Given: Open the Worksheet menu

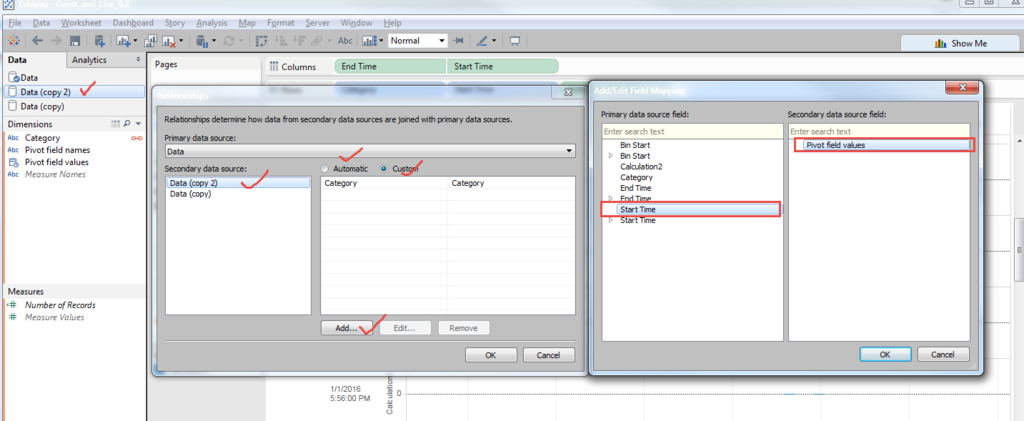Looking at the screenshot, I should (81, 23).
